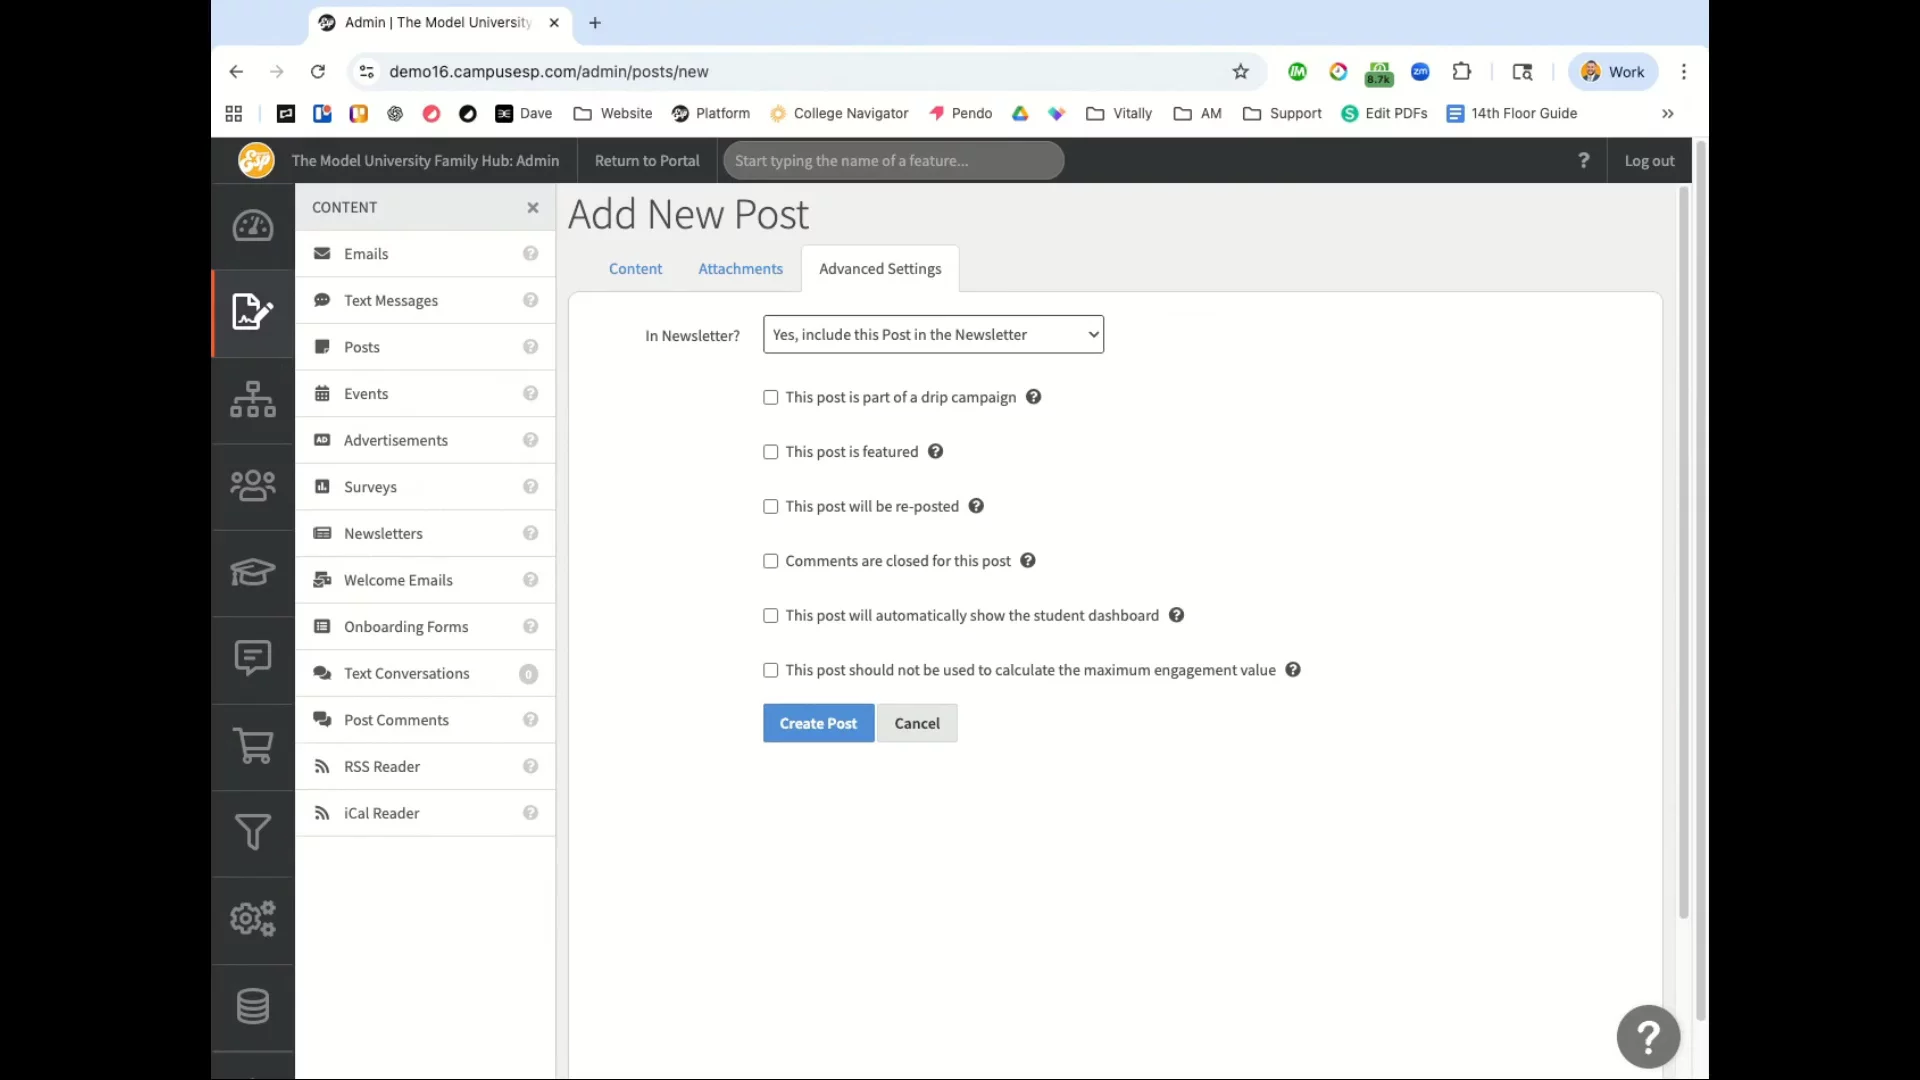Click the org chart hierarchy sidebar icon
Viewport: 1920px width, 1080px height.
pyautogui.click(x=252, y=399)
